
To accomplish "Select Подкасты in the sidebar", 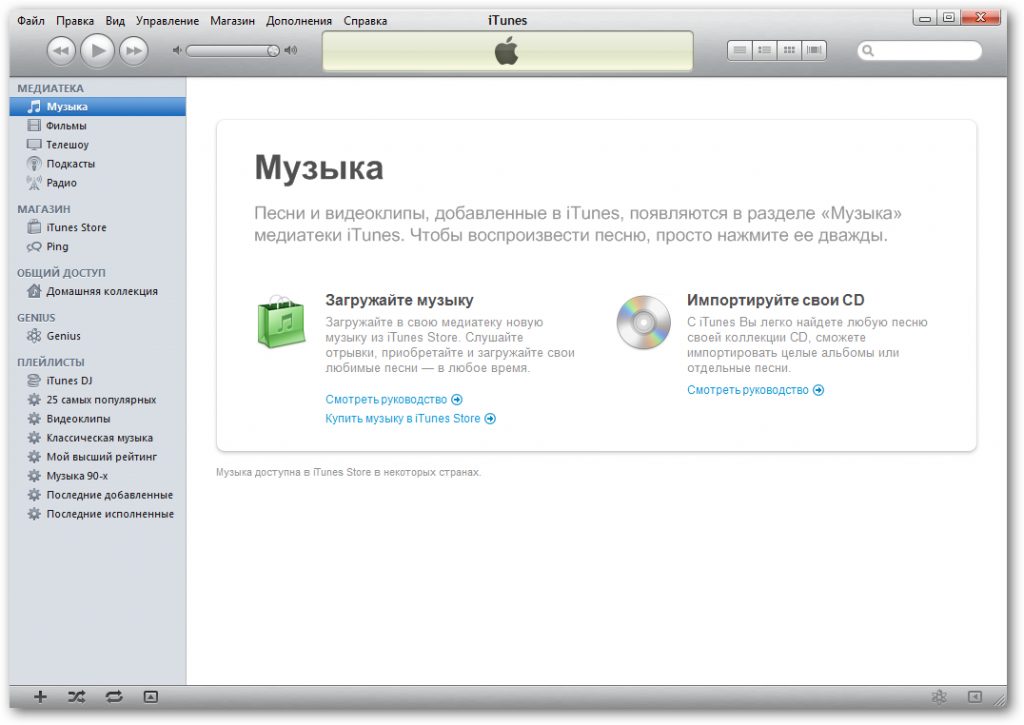I will [70, 164].
